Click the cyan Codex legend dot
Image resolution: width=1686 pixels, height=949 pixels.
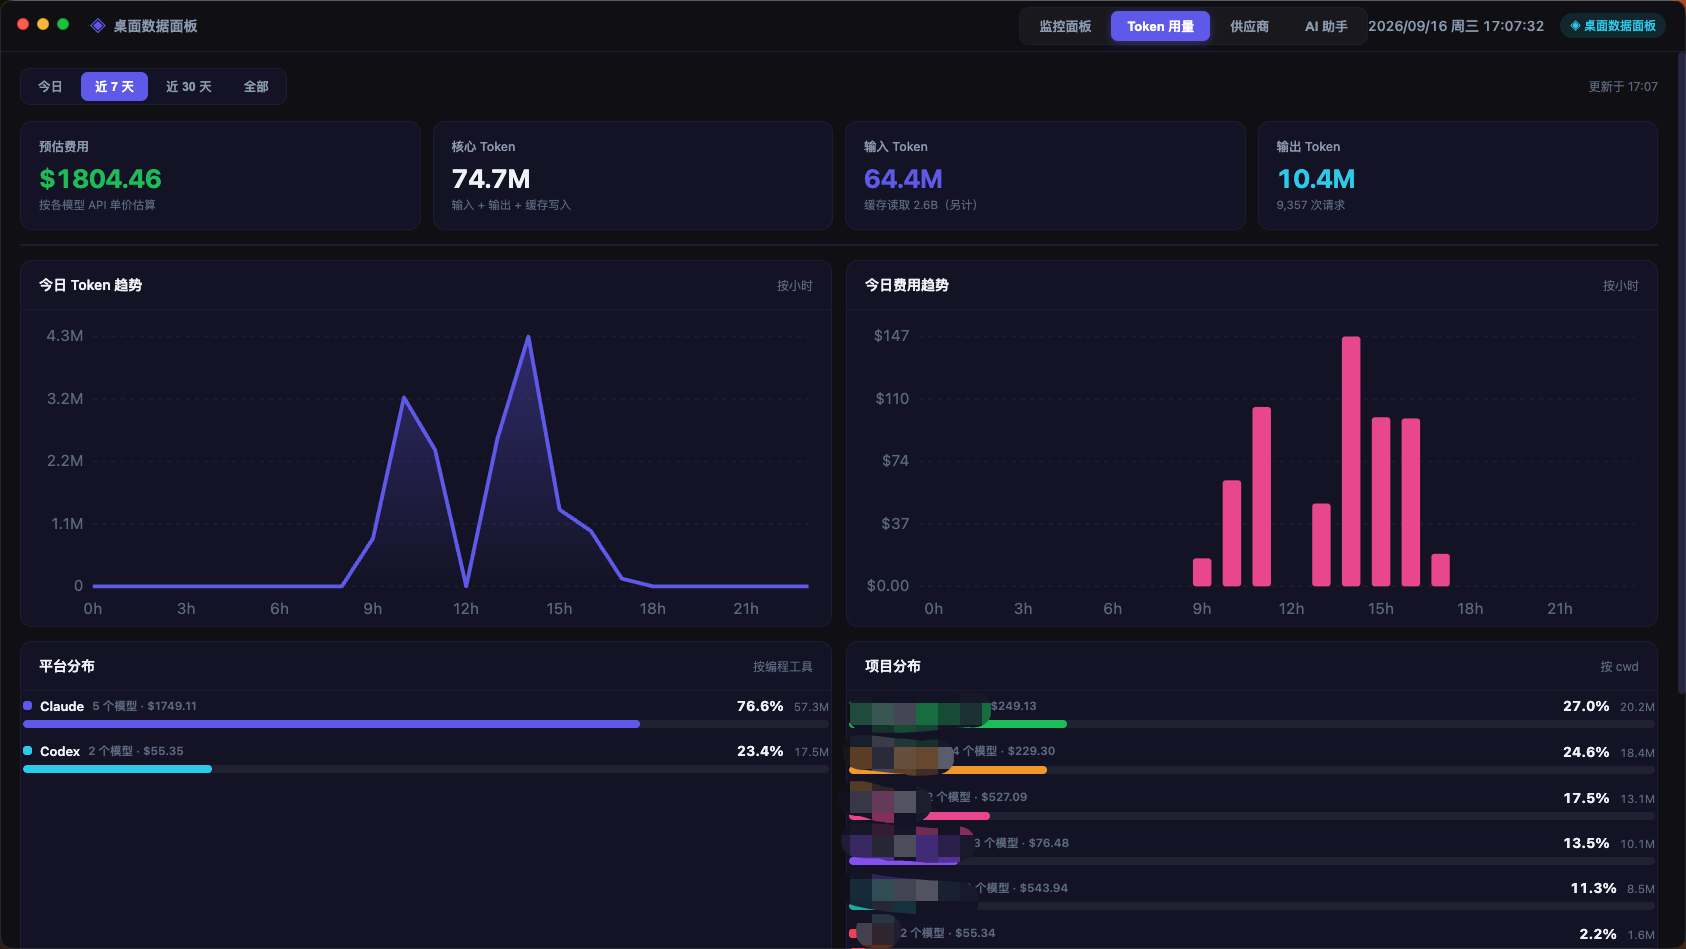click(28, 751)
